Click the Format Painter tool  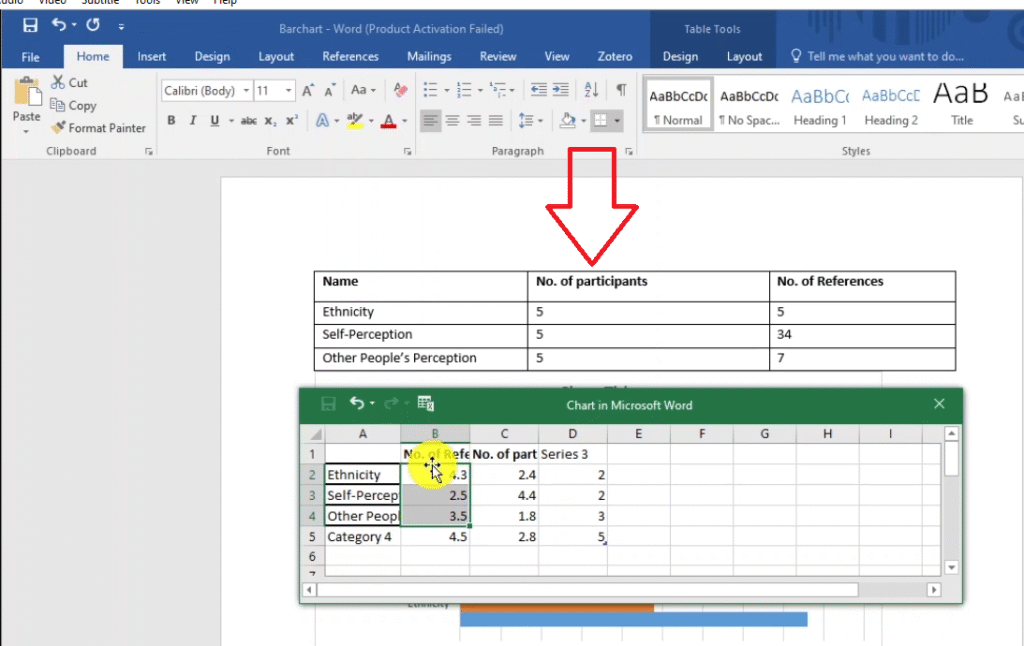tap(97, 128)
